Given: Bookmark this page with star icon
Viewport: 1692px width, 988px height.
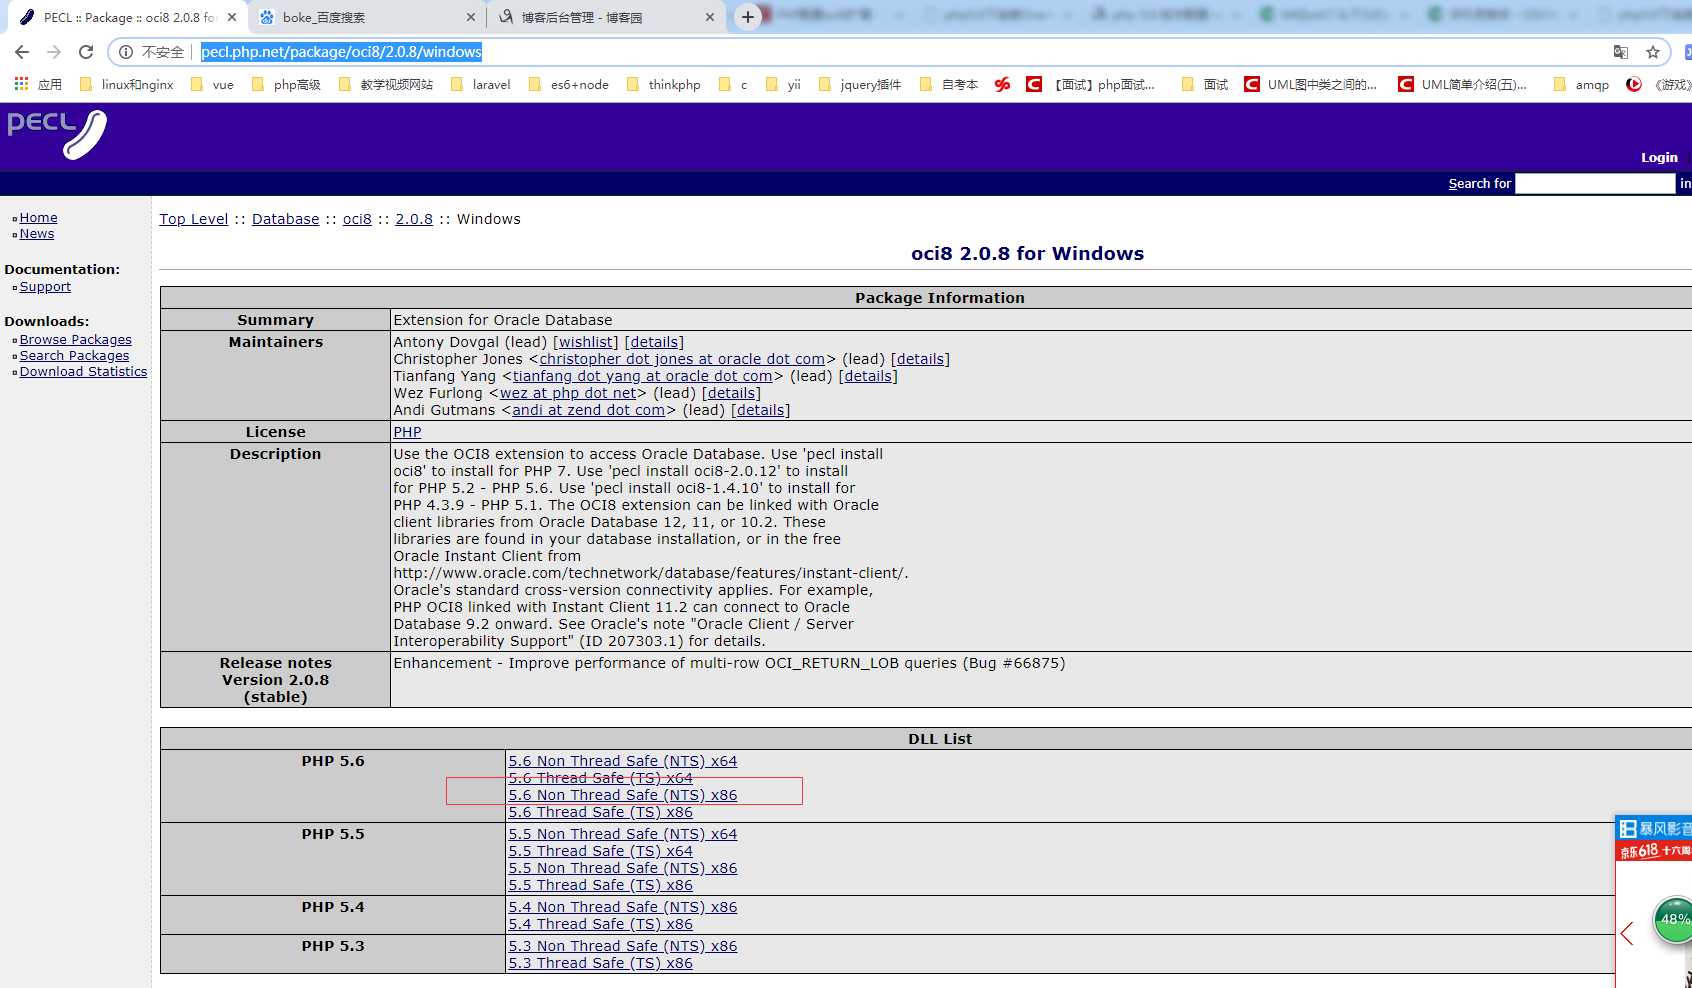Looking at the screenshot, I should [1653, 52].
